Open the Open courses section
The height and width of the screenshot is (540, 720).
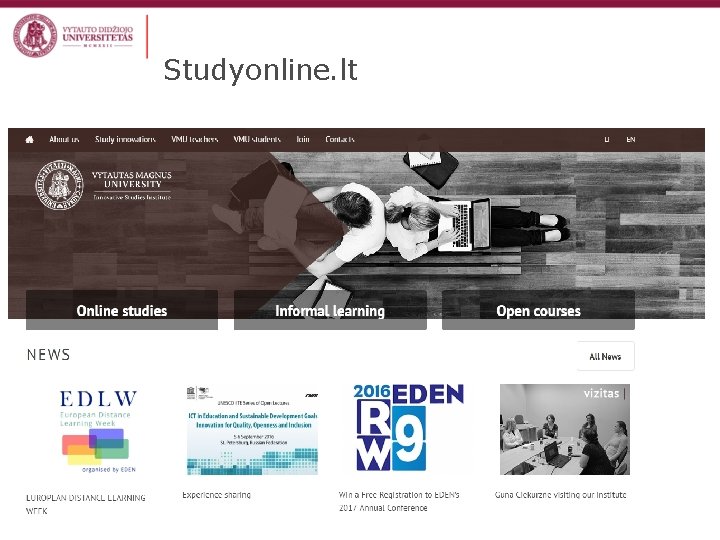[x=538, y=310]
